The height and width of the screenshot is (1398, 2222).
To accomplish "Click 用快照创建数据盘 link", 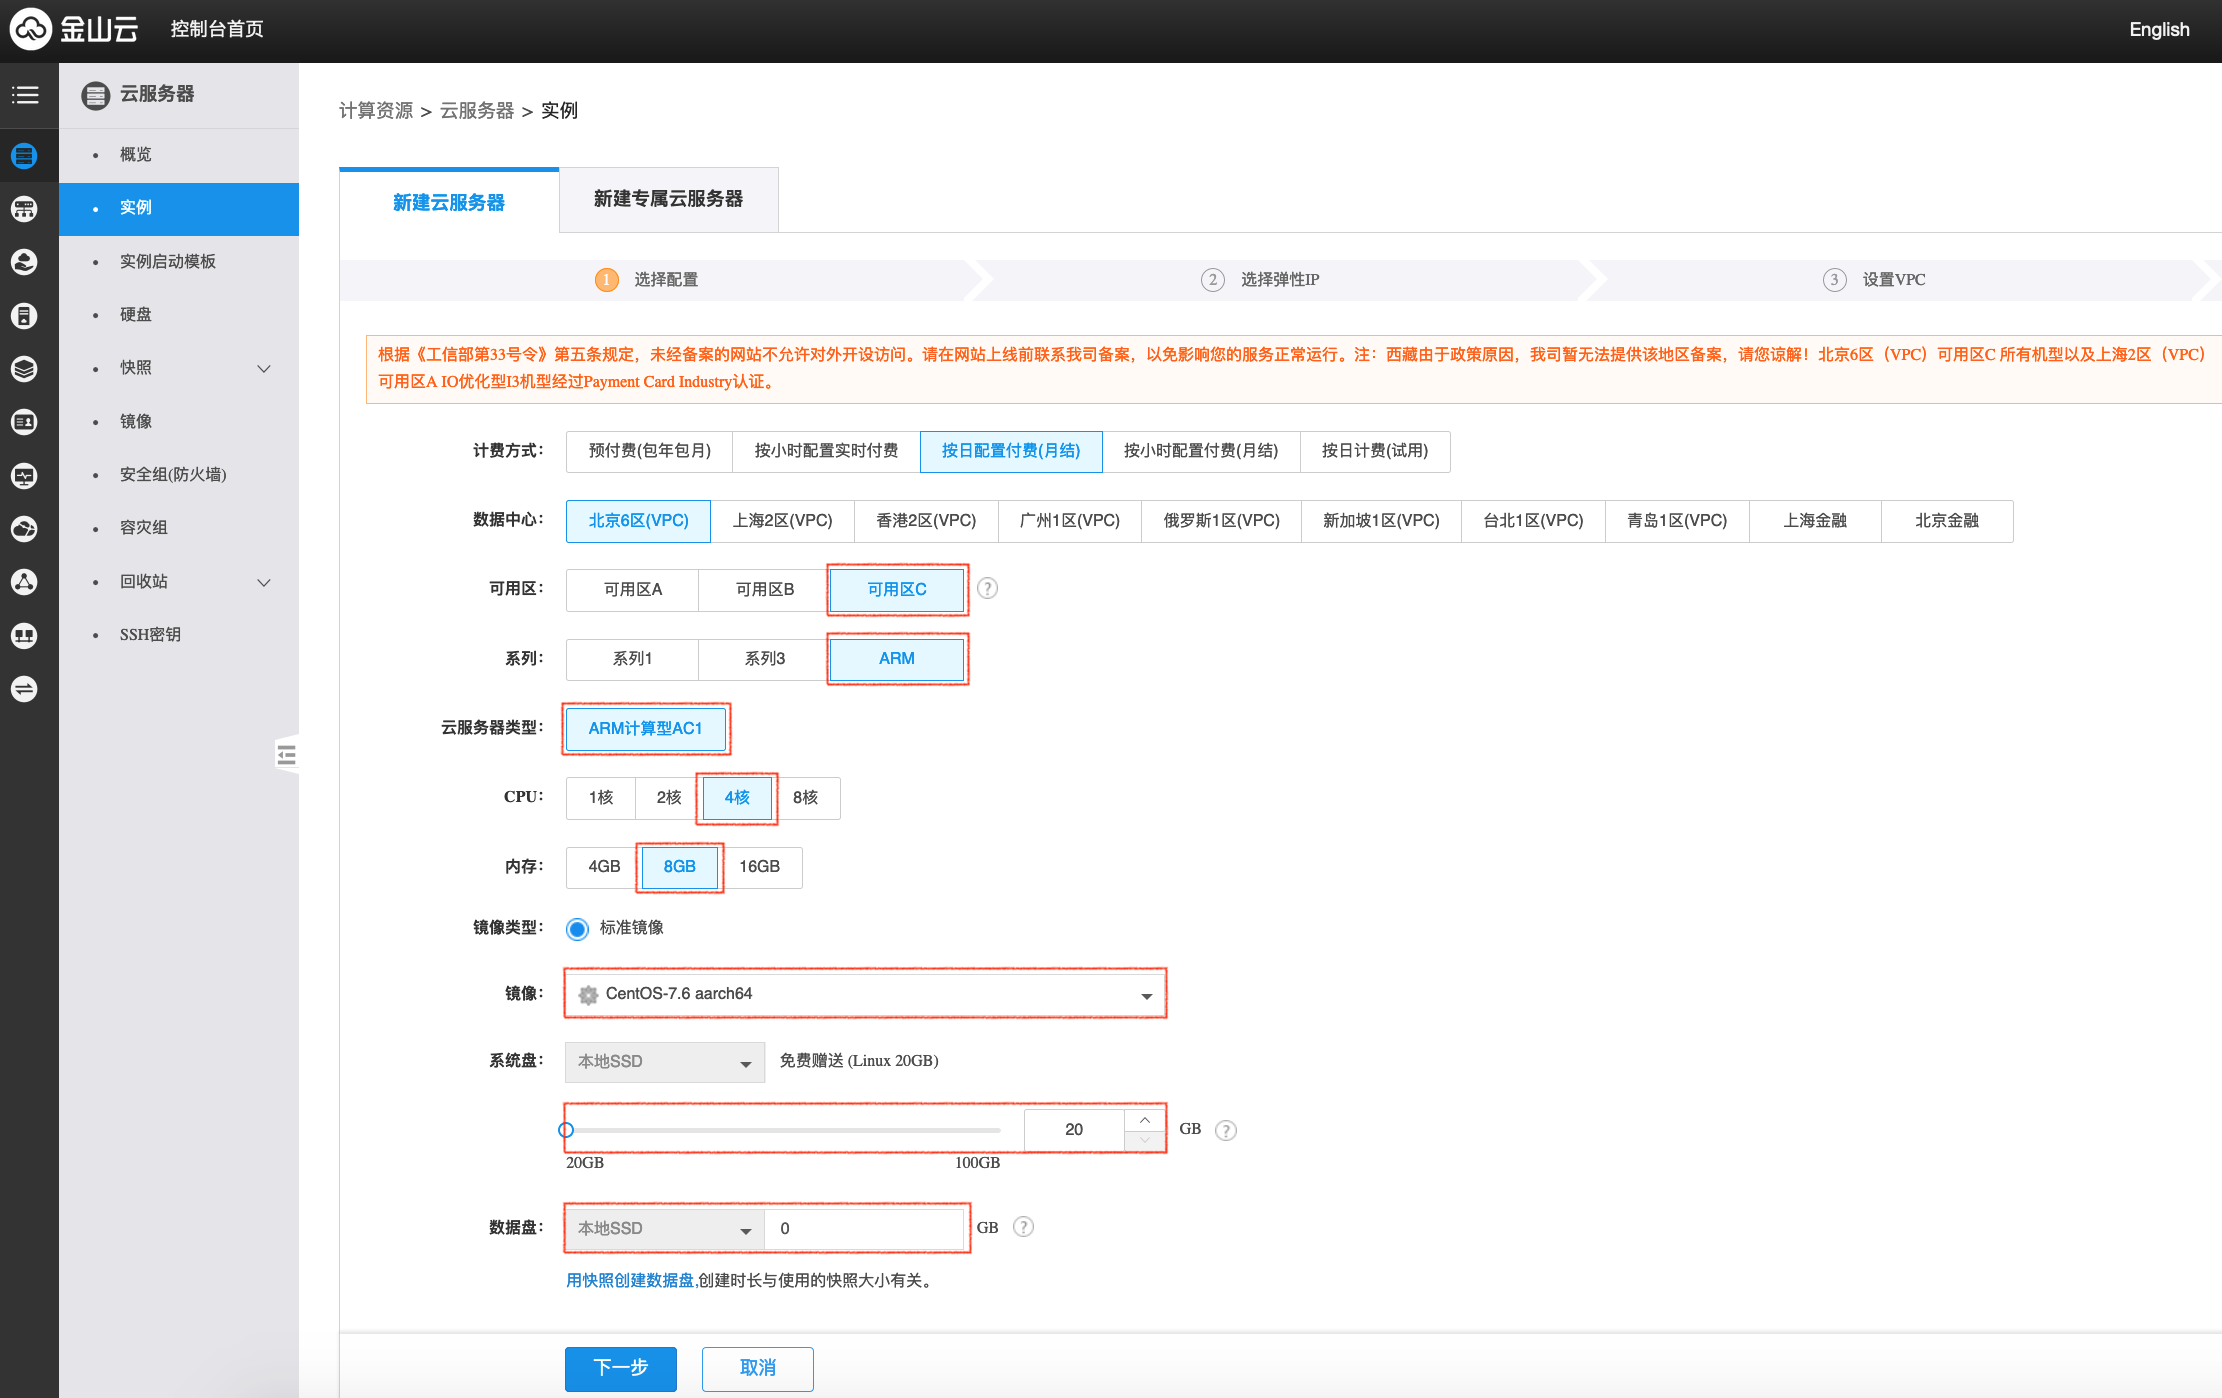I will coord(630,1281).
